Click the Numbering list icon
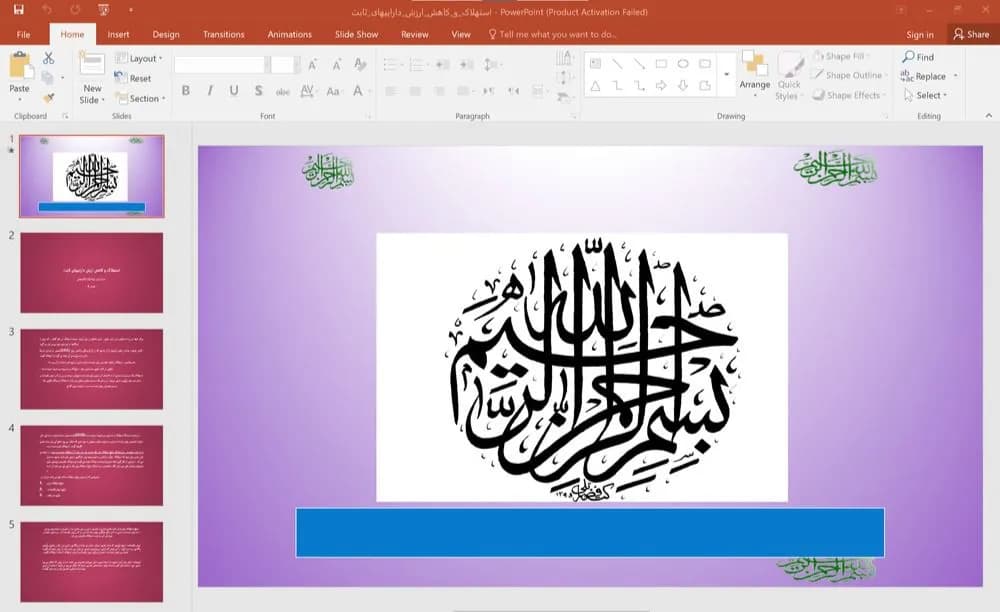The image size is (1000, 612). pyautogui.click(x=417, y=64)
